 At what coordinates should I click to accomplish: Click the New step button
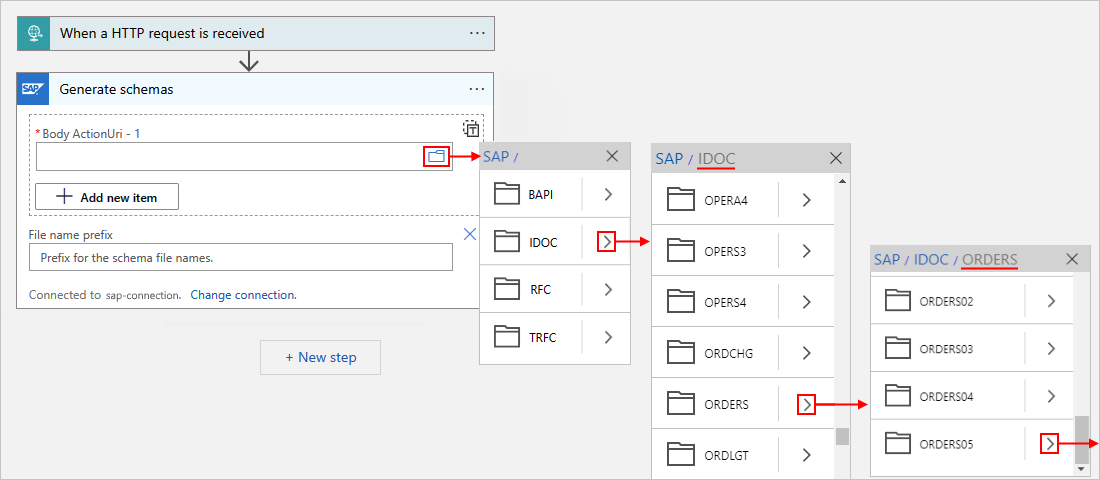[320, 357]
